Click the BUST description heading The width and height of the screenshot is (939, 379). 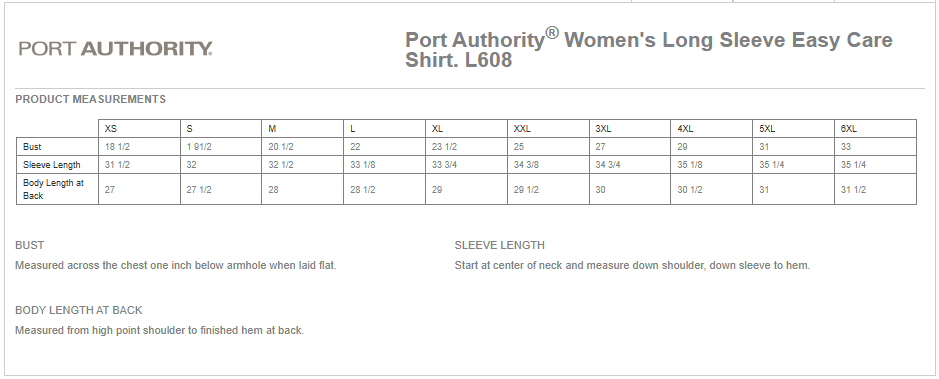(29, 245)
